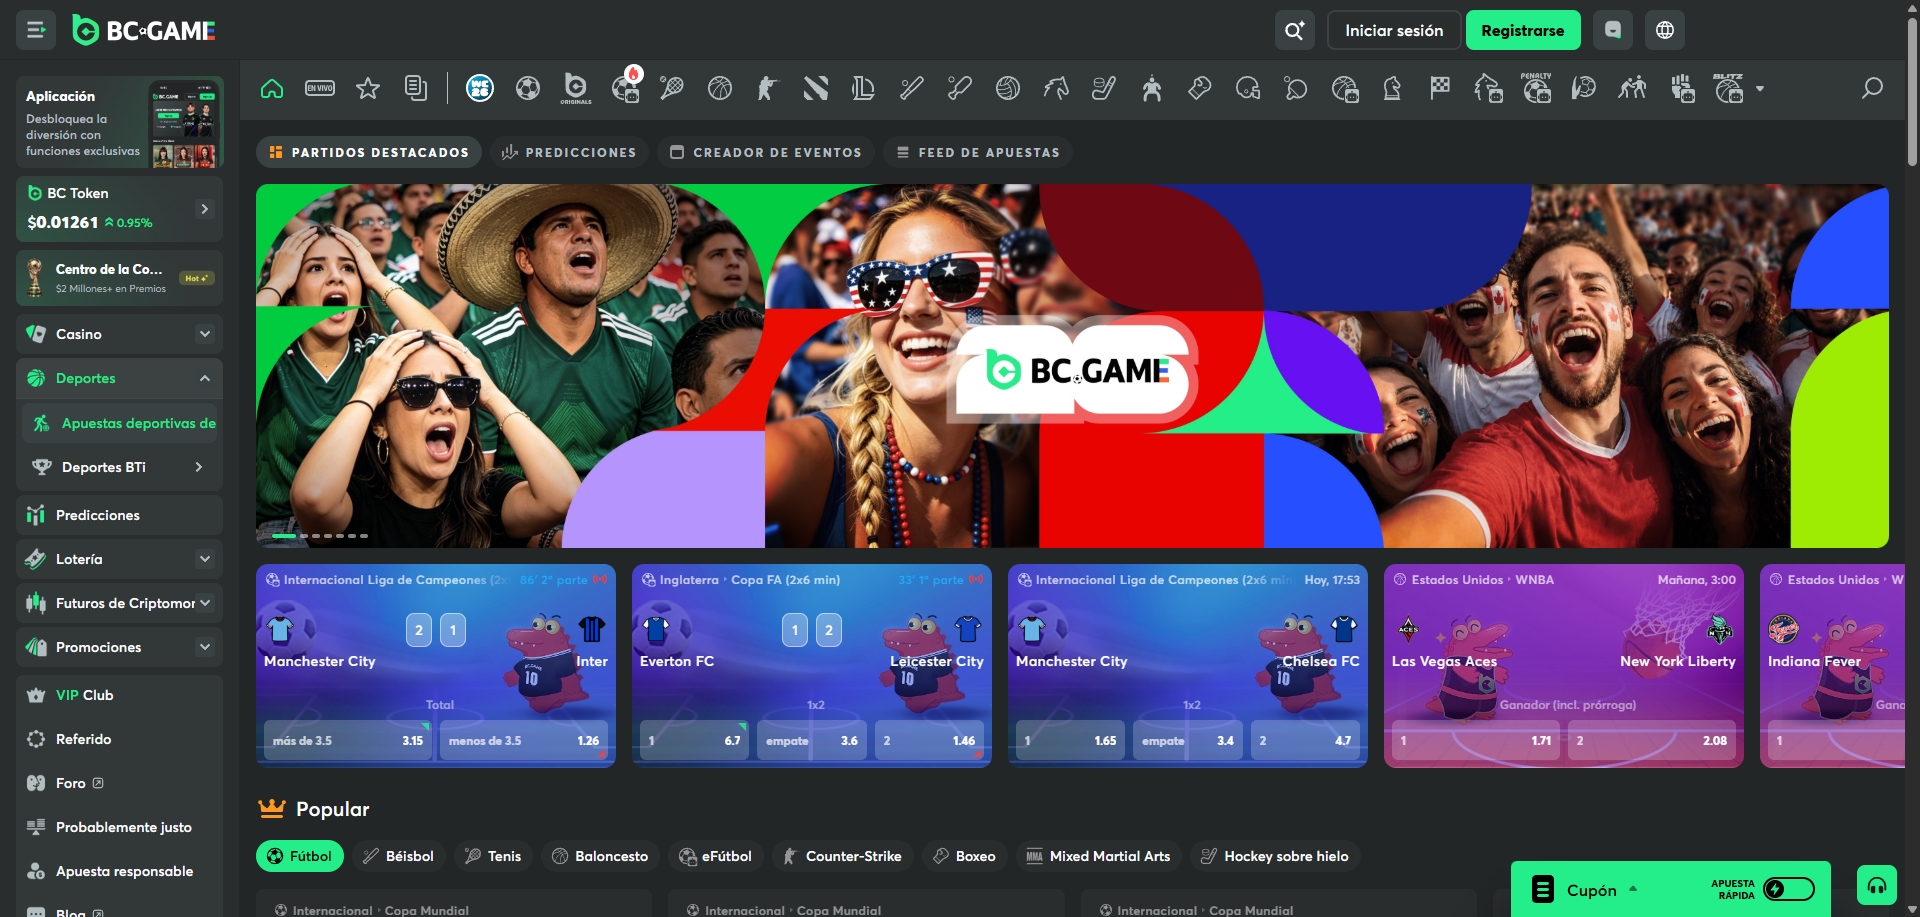Open the top bar game search

[x=1294, y=30]
